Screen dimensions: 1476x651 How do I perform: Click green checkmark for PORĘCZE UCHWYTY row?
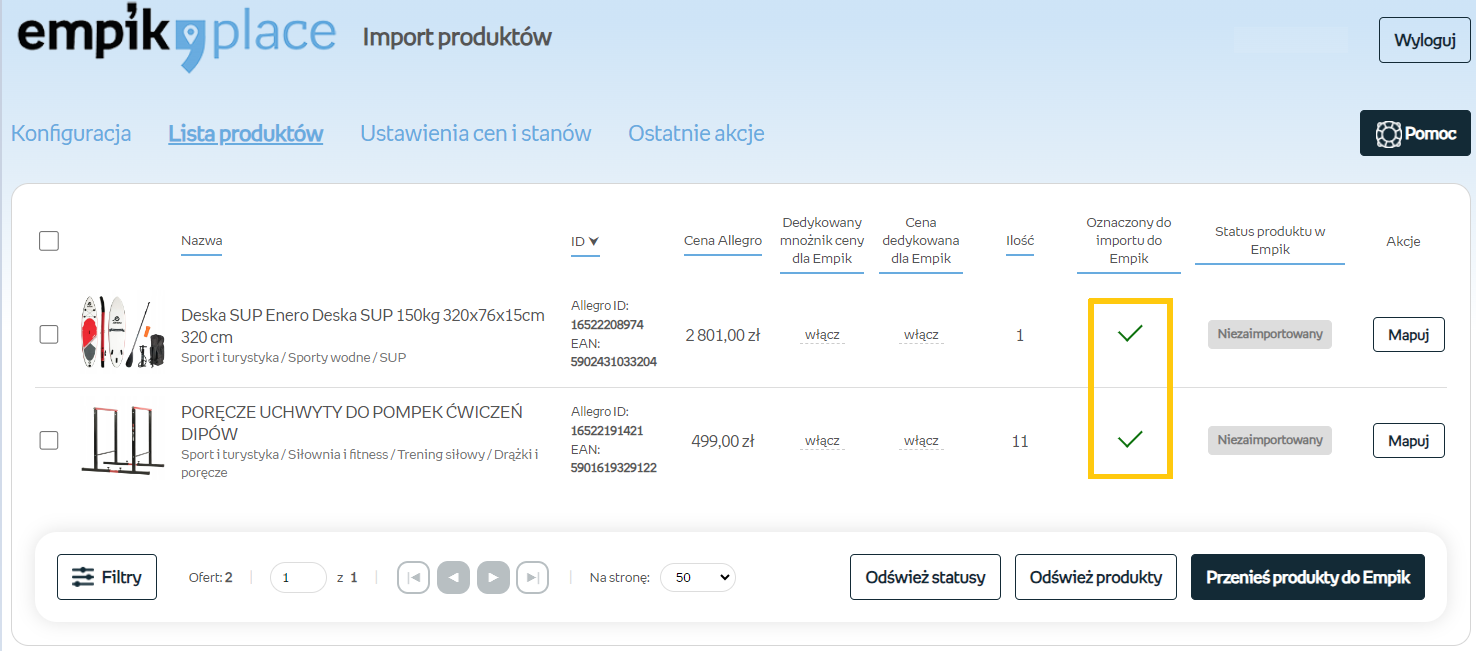click(x=1130, y=439)
